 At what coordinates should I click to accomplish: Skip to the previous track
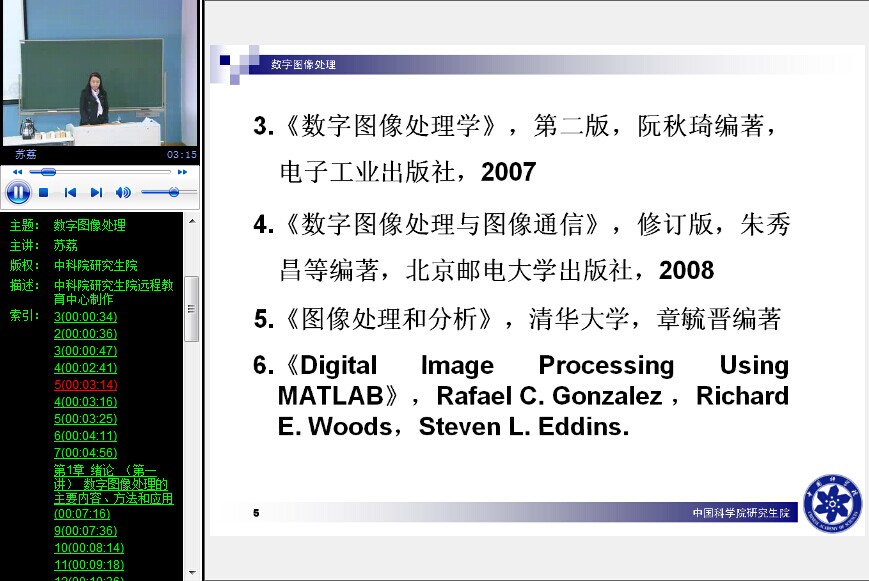click(70, 192)
